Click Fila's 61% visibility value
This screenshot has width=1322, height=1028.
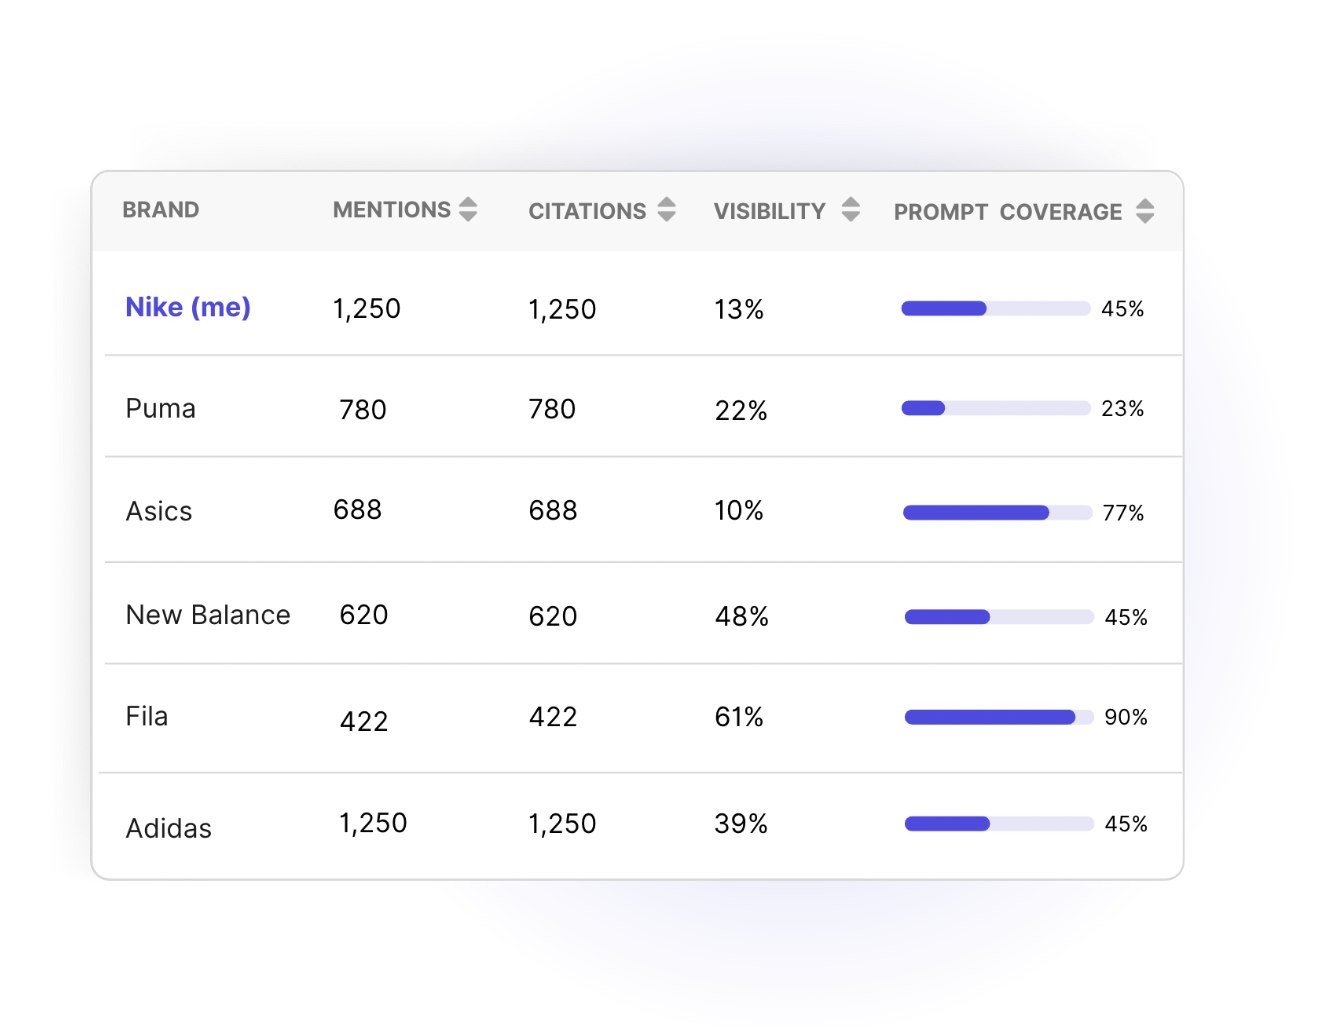pos(739,717)
